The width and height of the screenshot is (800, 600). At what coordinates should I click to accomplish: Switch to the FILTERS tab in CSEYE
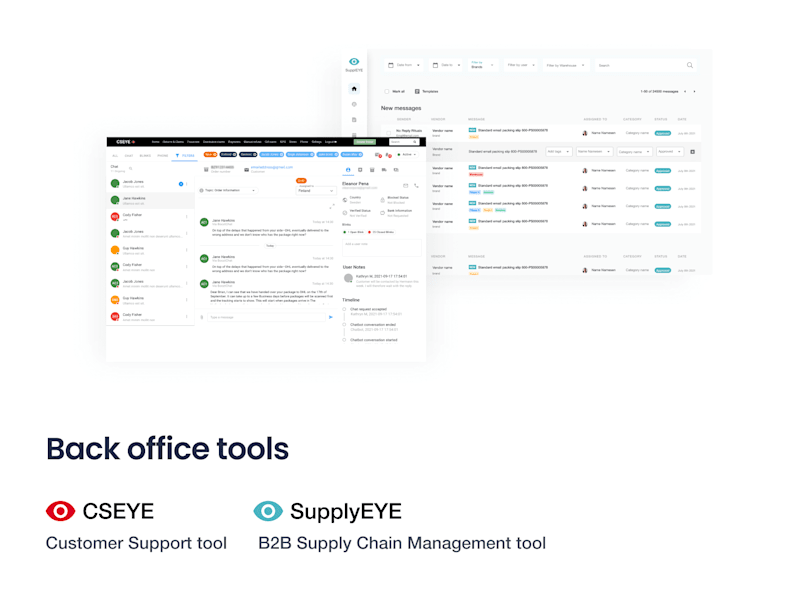tap(185, 156)
